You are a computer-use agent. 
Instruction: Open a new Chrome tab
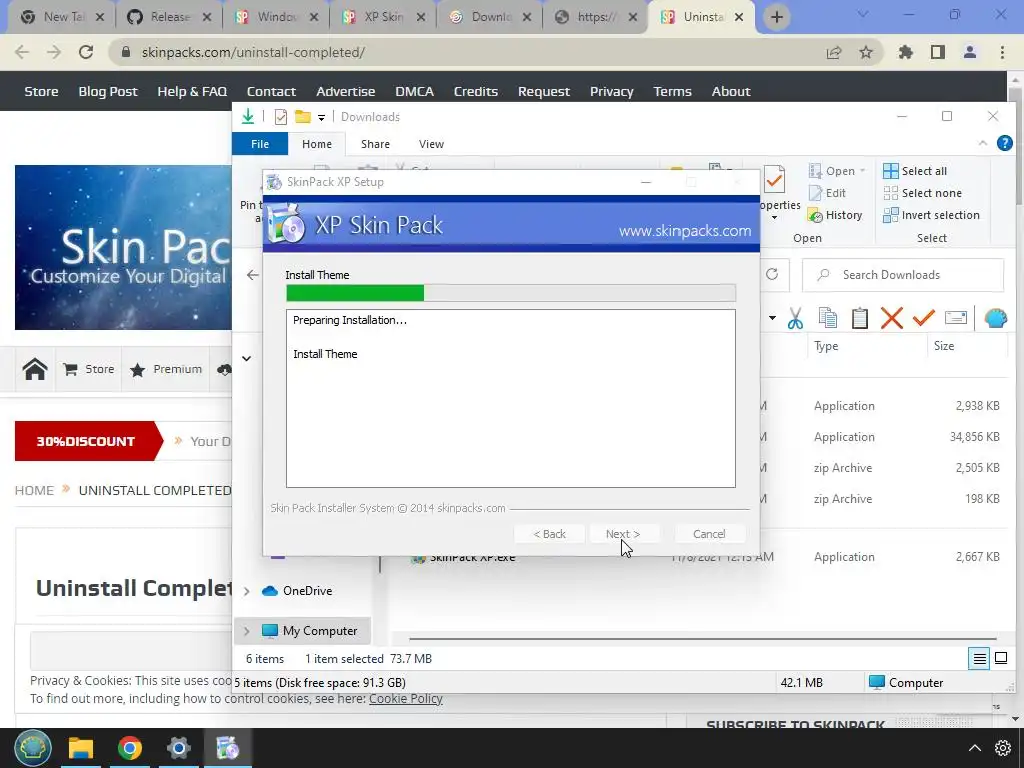tap(776, 17)
